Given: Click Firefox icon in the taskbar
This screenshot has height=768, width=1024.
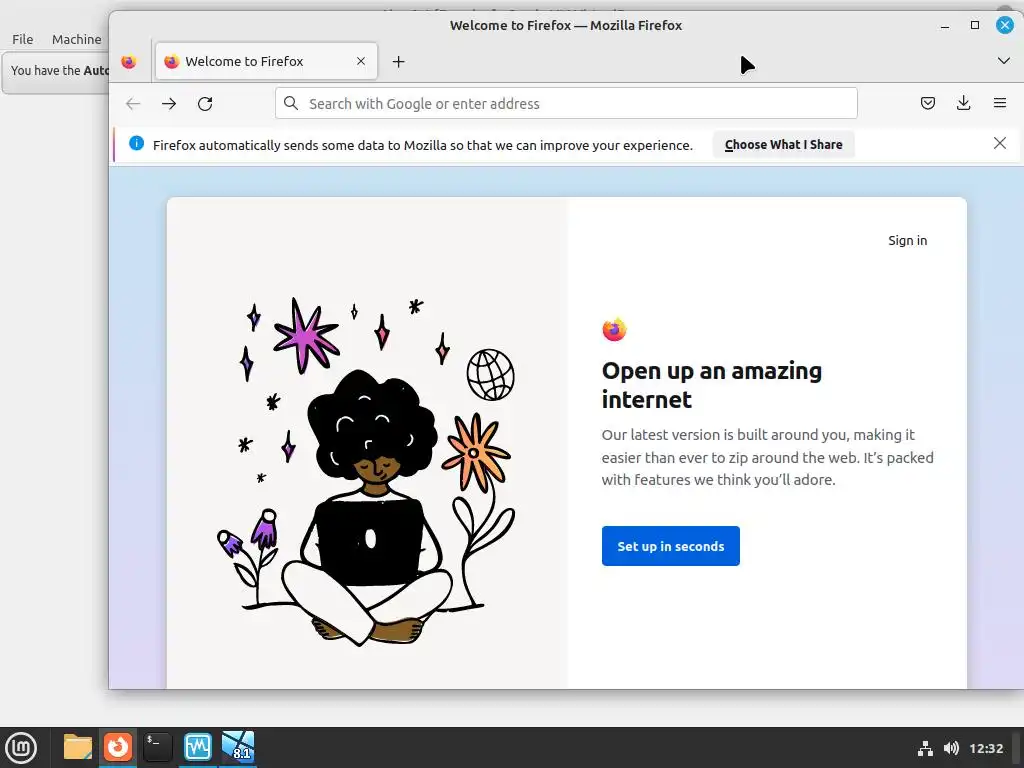Looking at the screenshot, I should coord(118,747).
